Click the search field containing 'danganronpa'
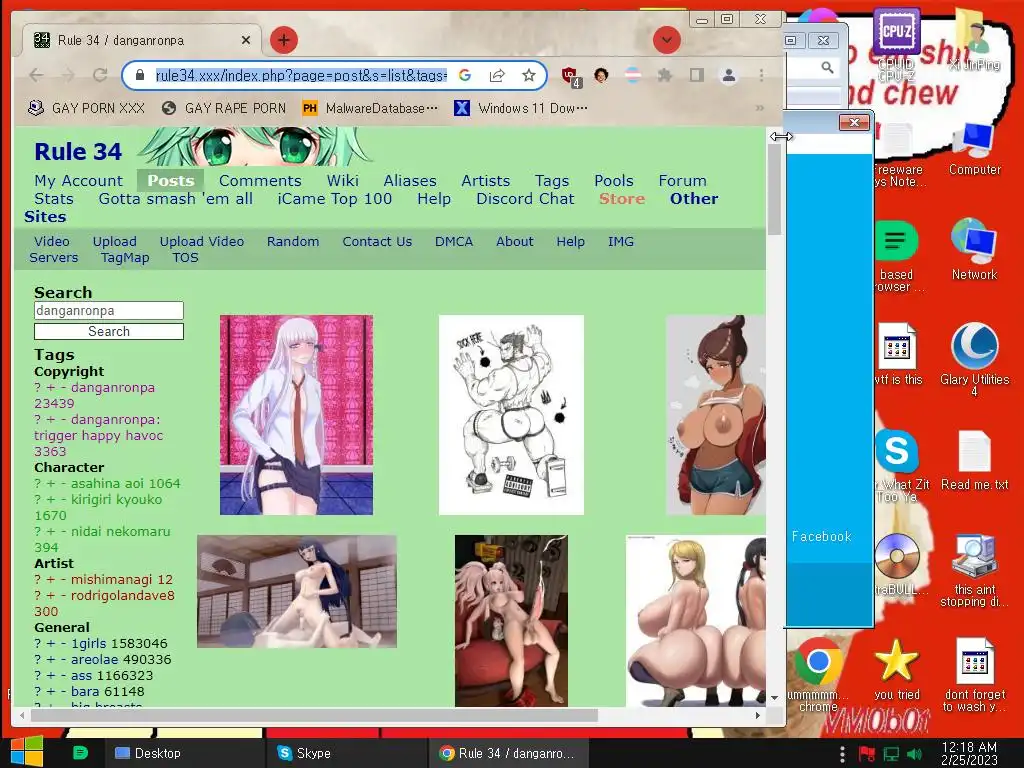1024x768 pixels. click(108, 310)
